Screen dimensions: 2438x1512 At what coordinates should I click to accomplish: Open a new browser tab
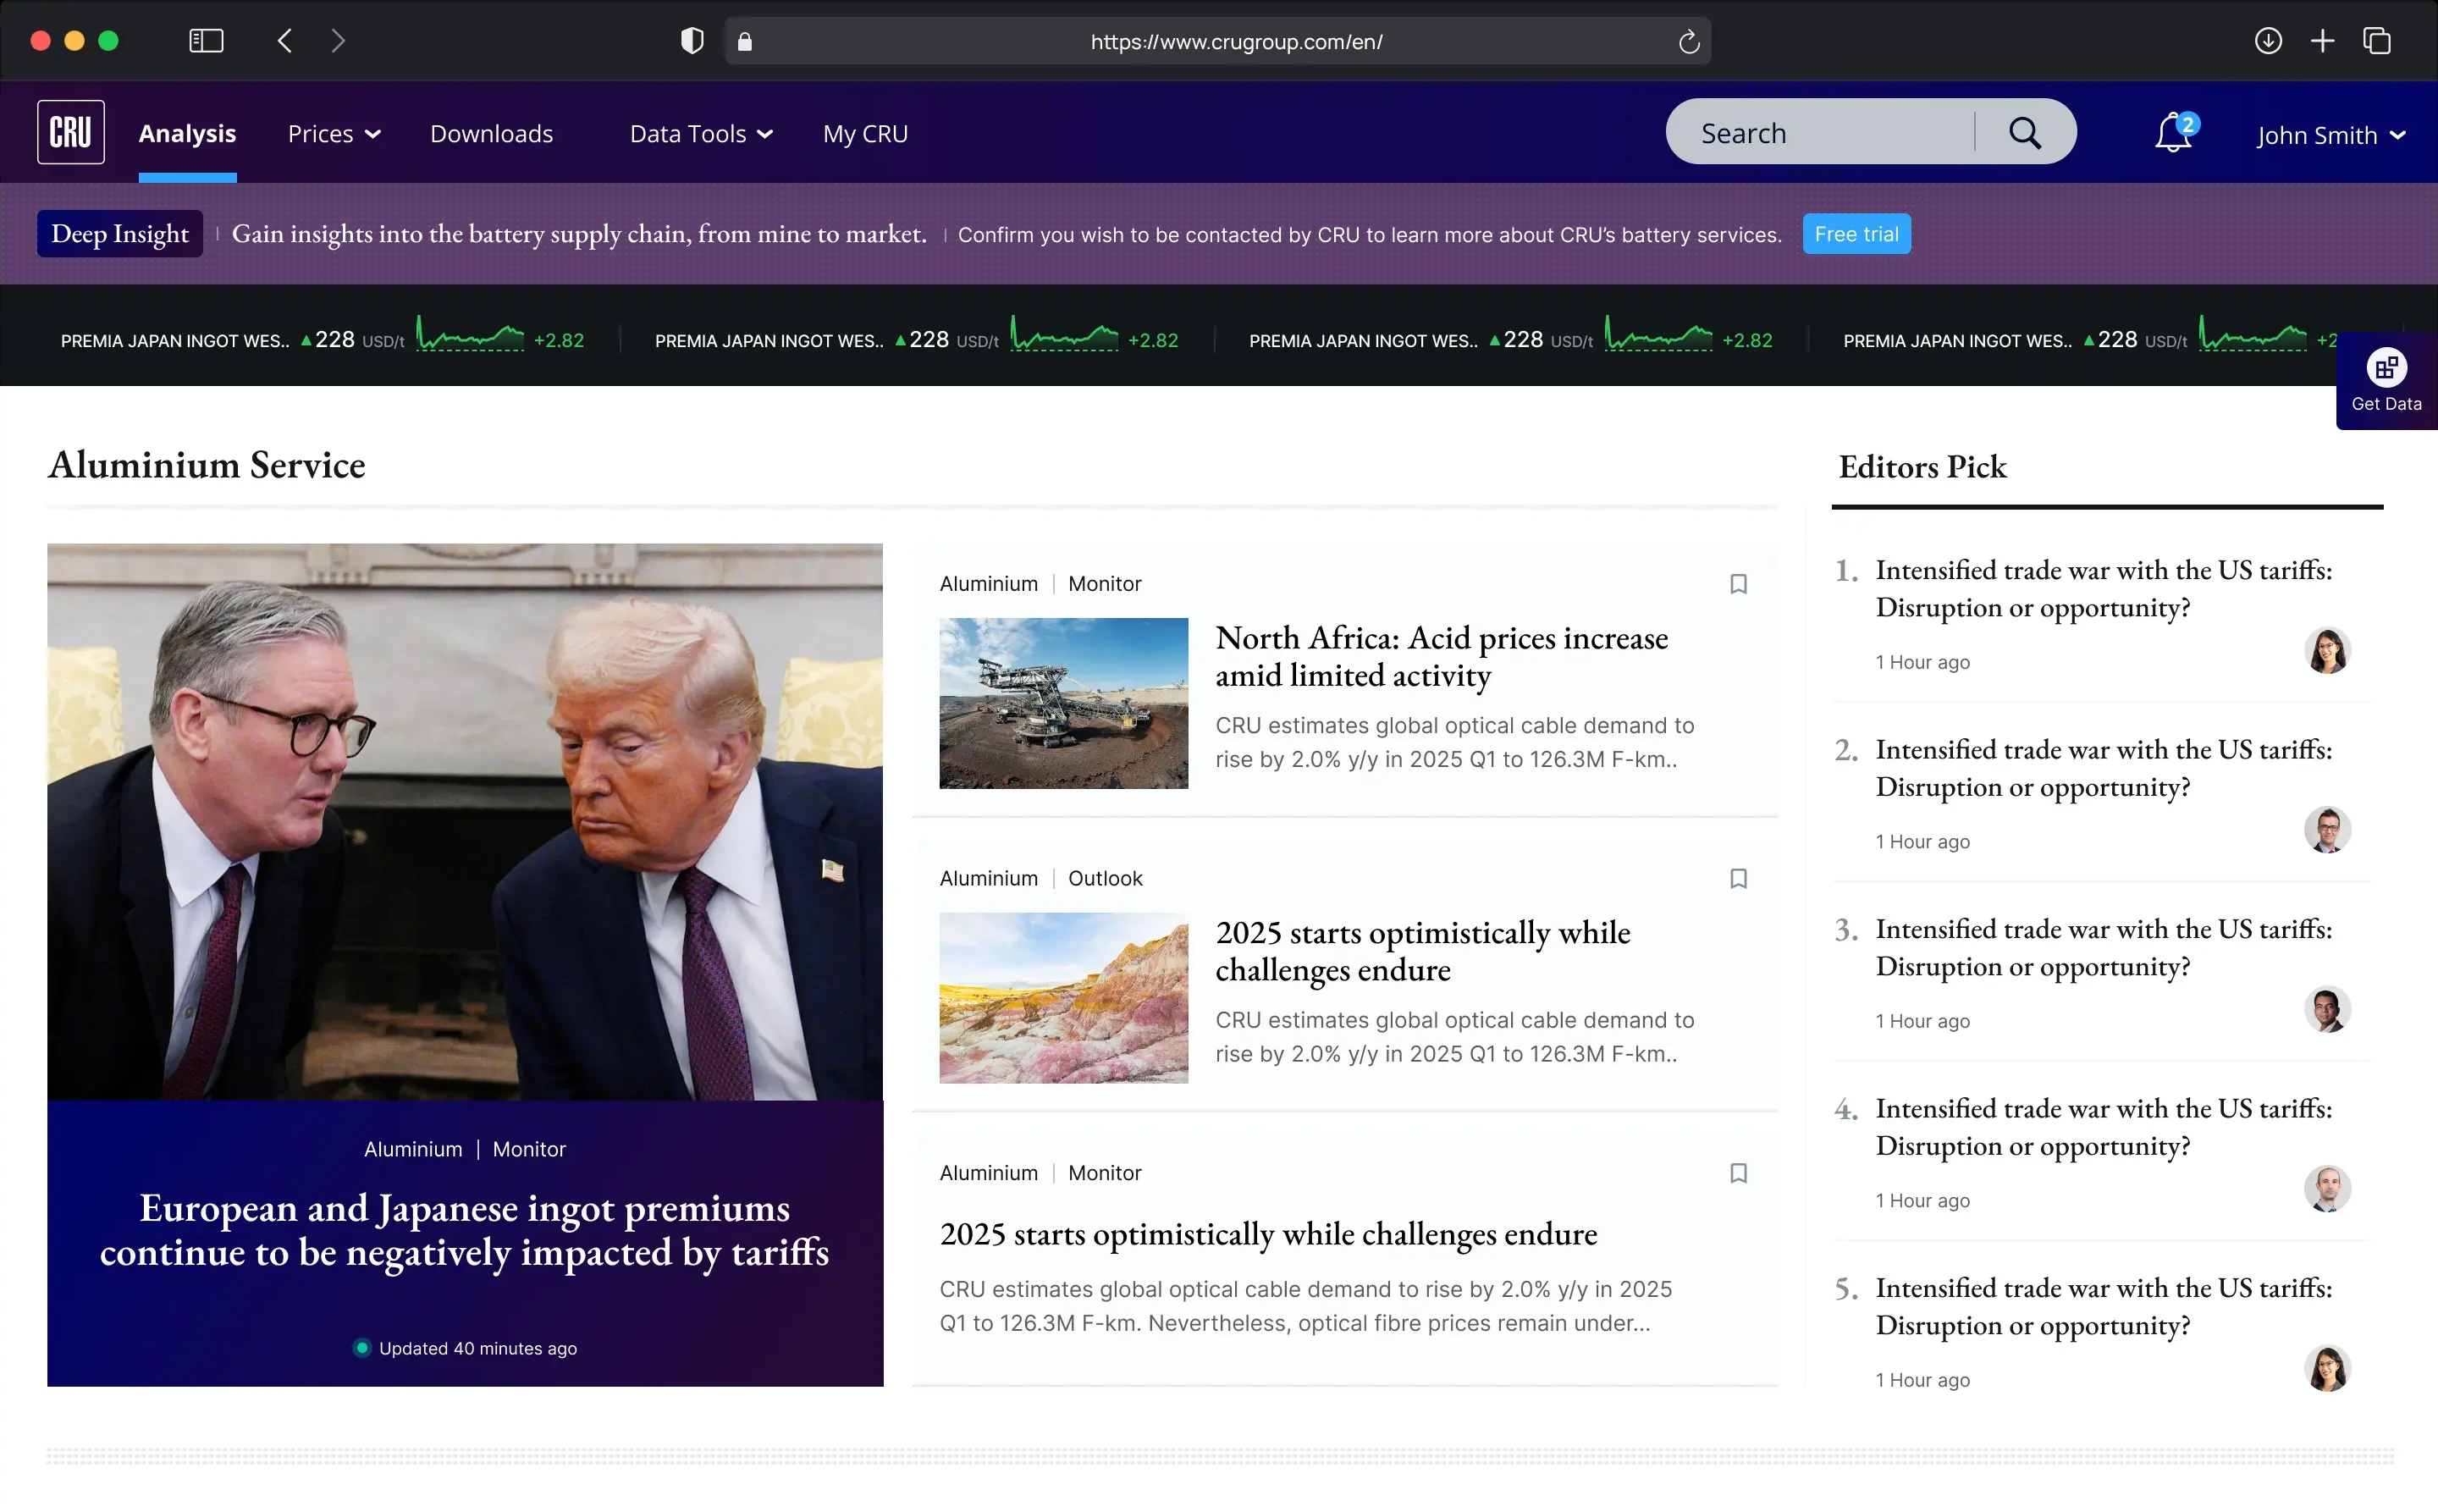click(2323, 41)
